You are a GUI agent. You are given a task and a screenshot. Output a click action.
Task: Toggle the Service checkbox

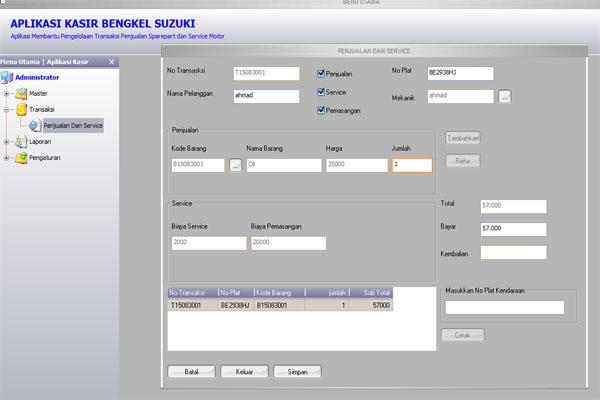pos(321,92)
